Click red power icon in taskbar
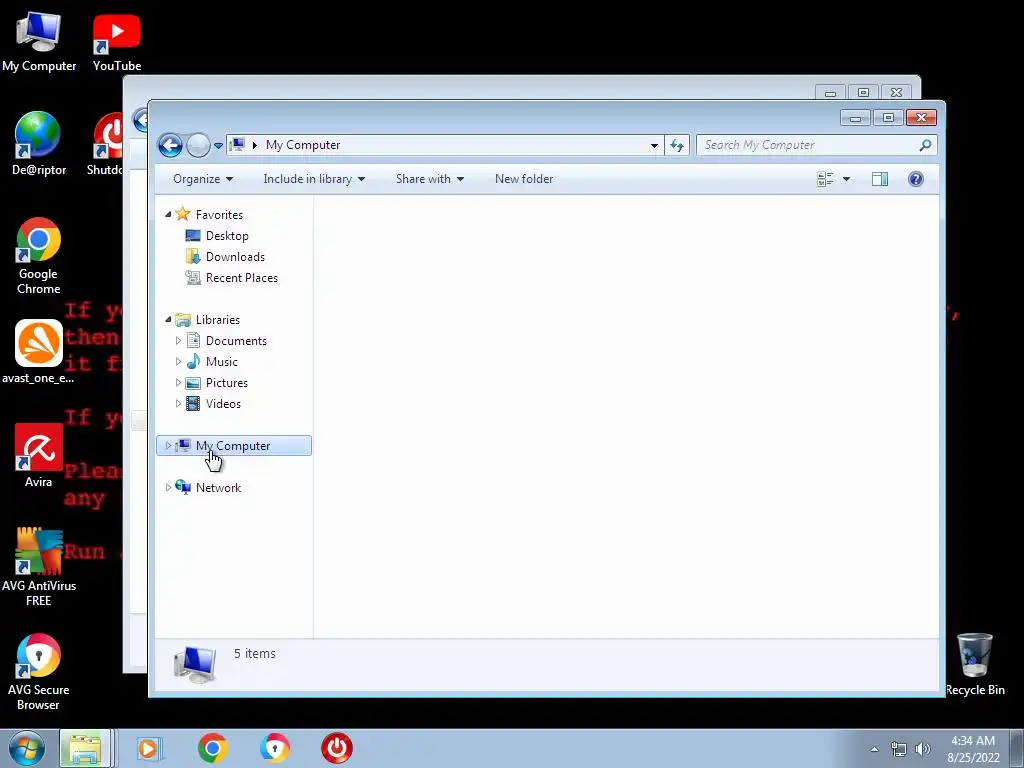 click(x=337, y=748)
